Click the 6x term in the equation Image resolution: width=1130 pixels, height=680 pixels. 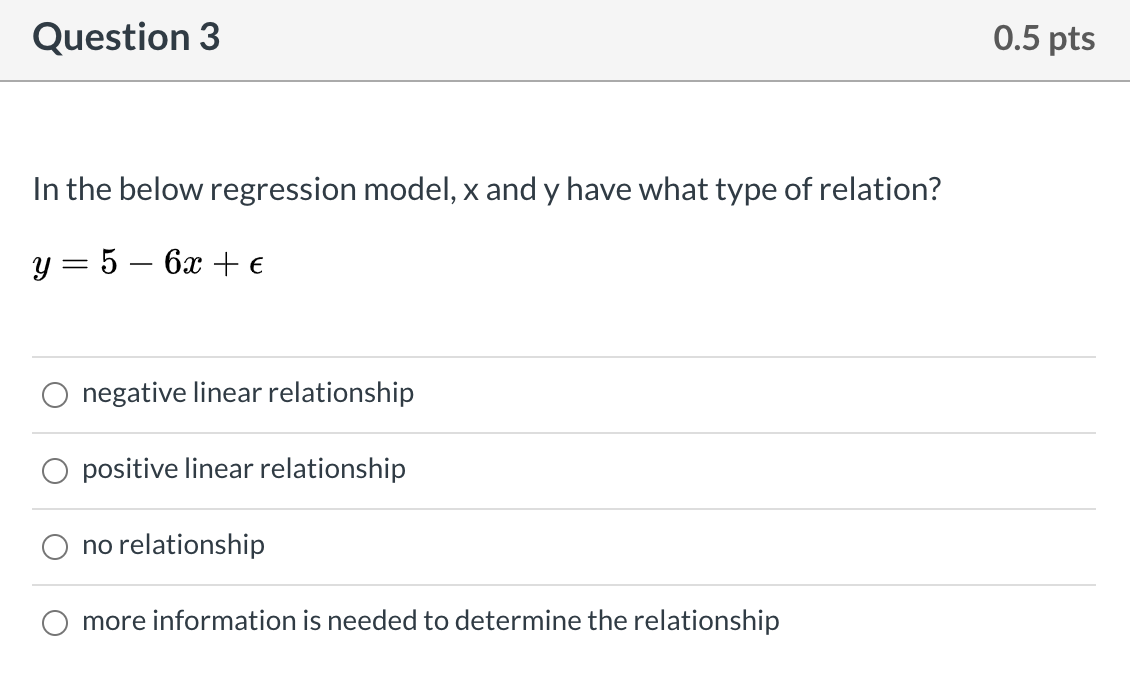point(183,262)
